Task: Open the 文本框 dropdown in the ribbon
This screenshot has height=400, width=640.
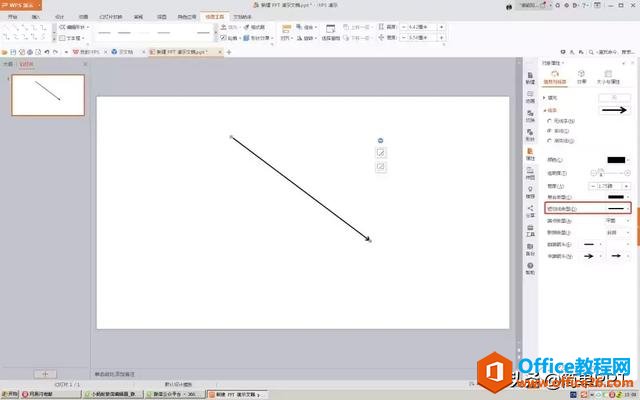Action: click(72, 38)
